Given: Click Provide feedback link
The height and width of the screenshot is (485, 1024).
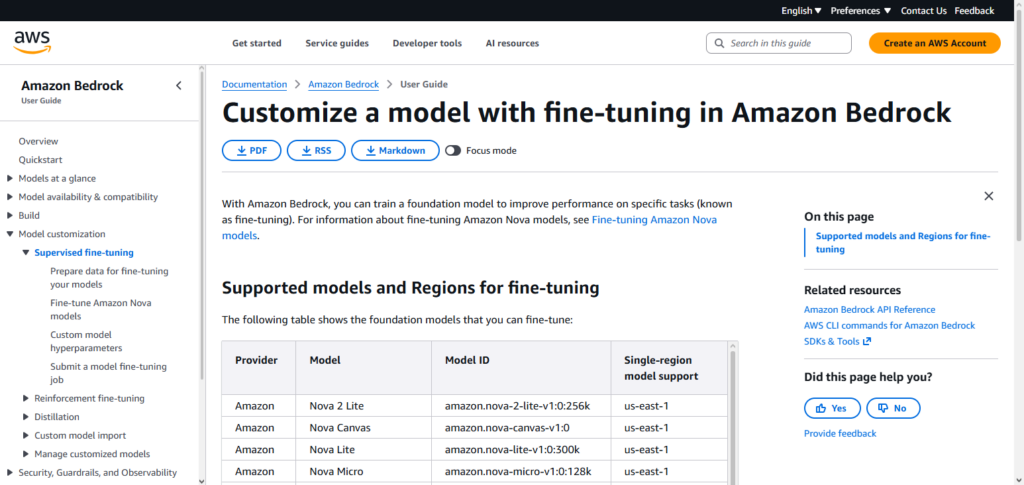Looking at the screenshot, I should (x=840, y=433).
